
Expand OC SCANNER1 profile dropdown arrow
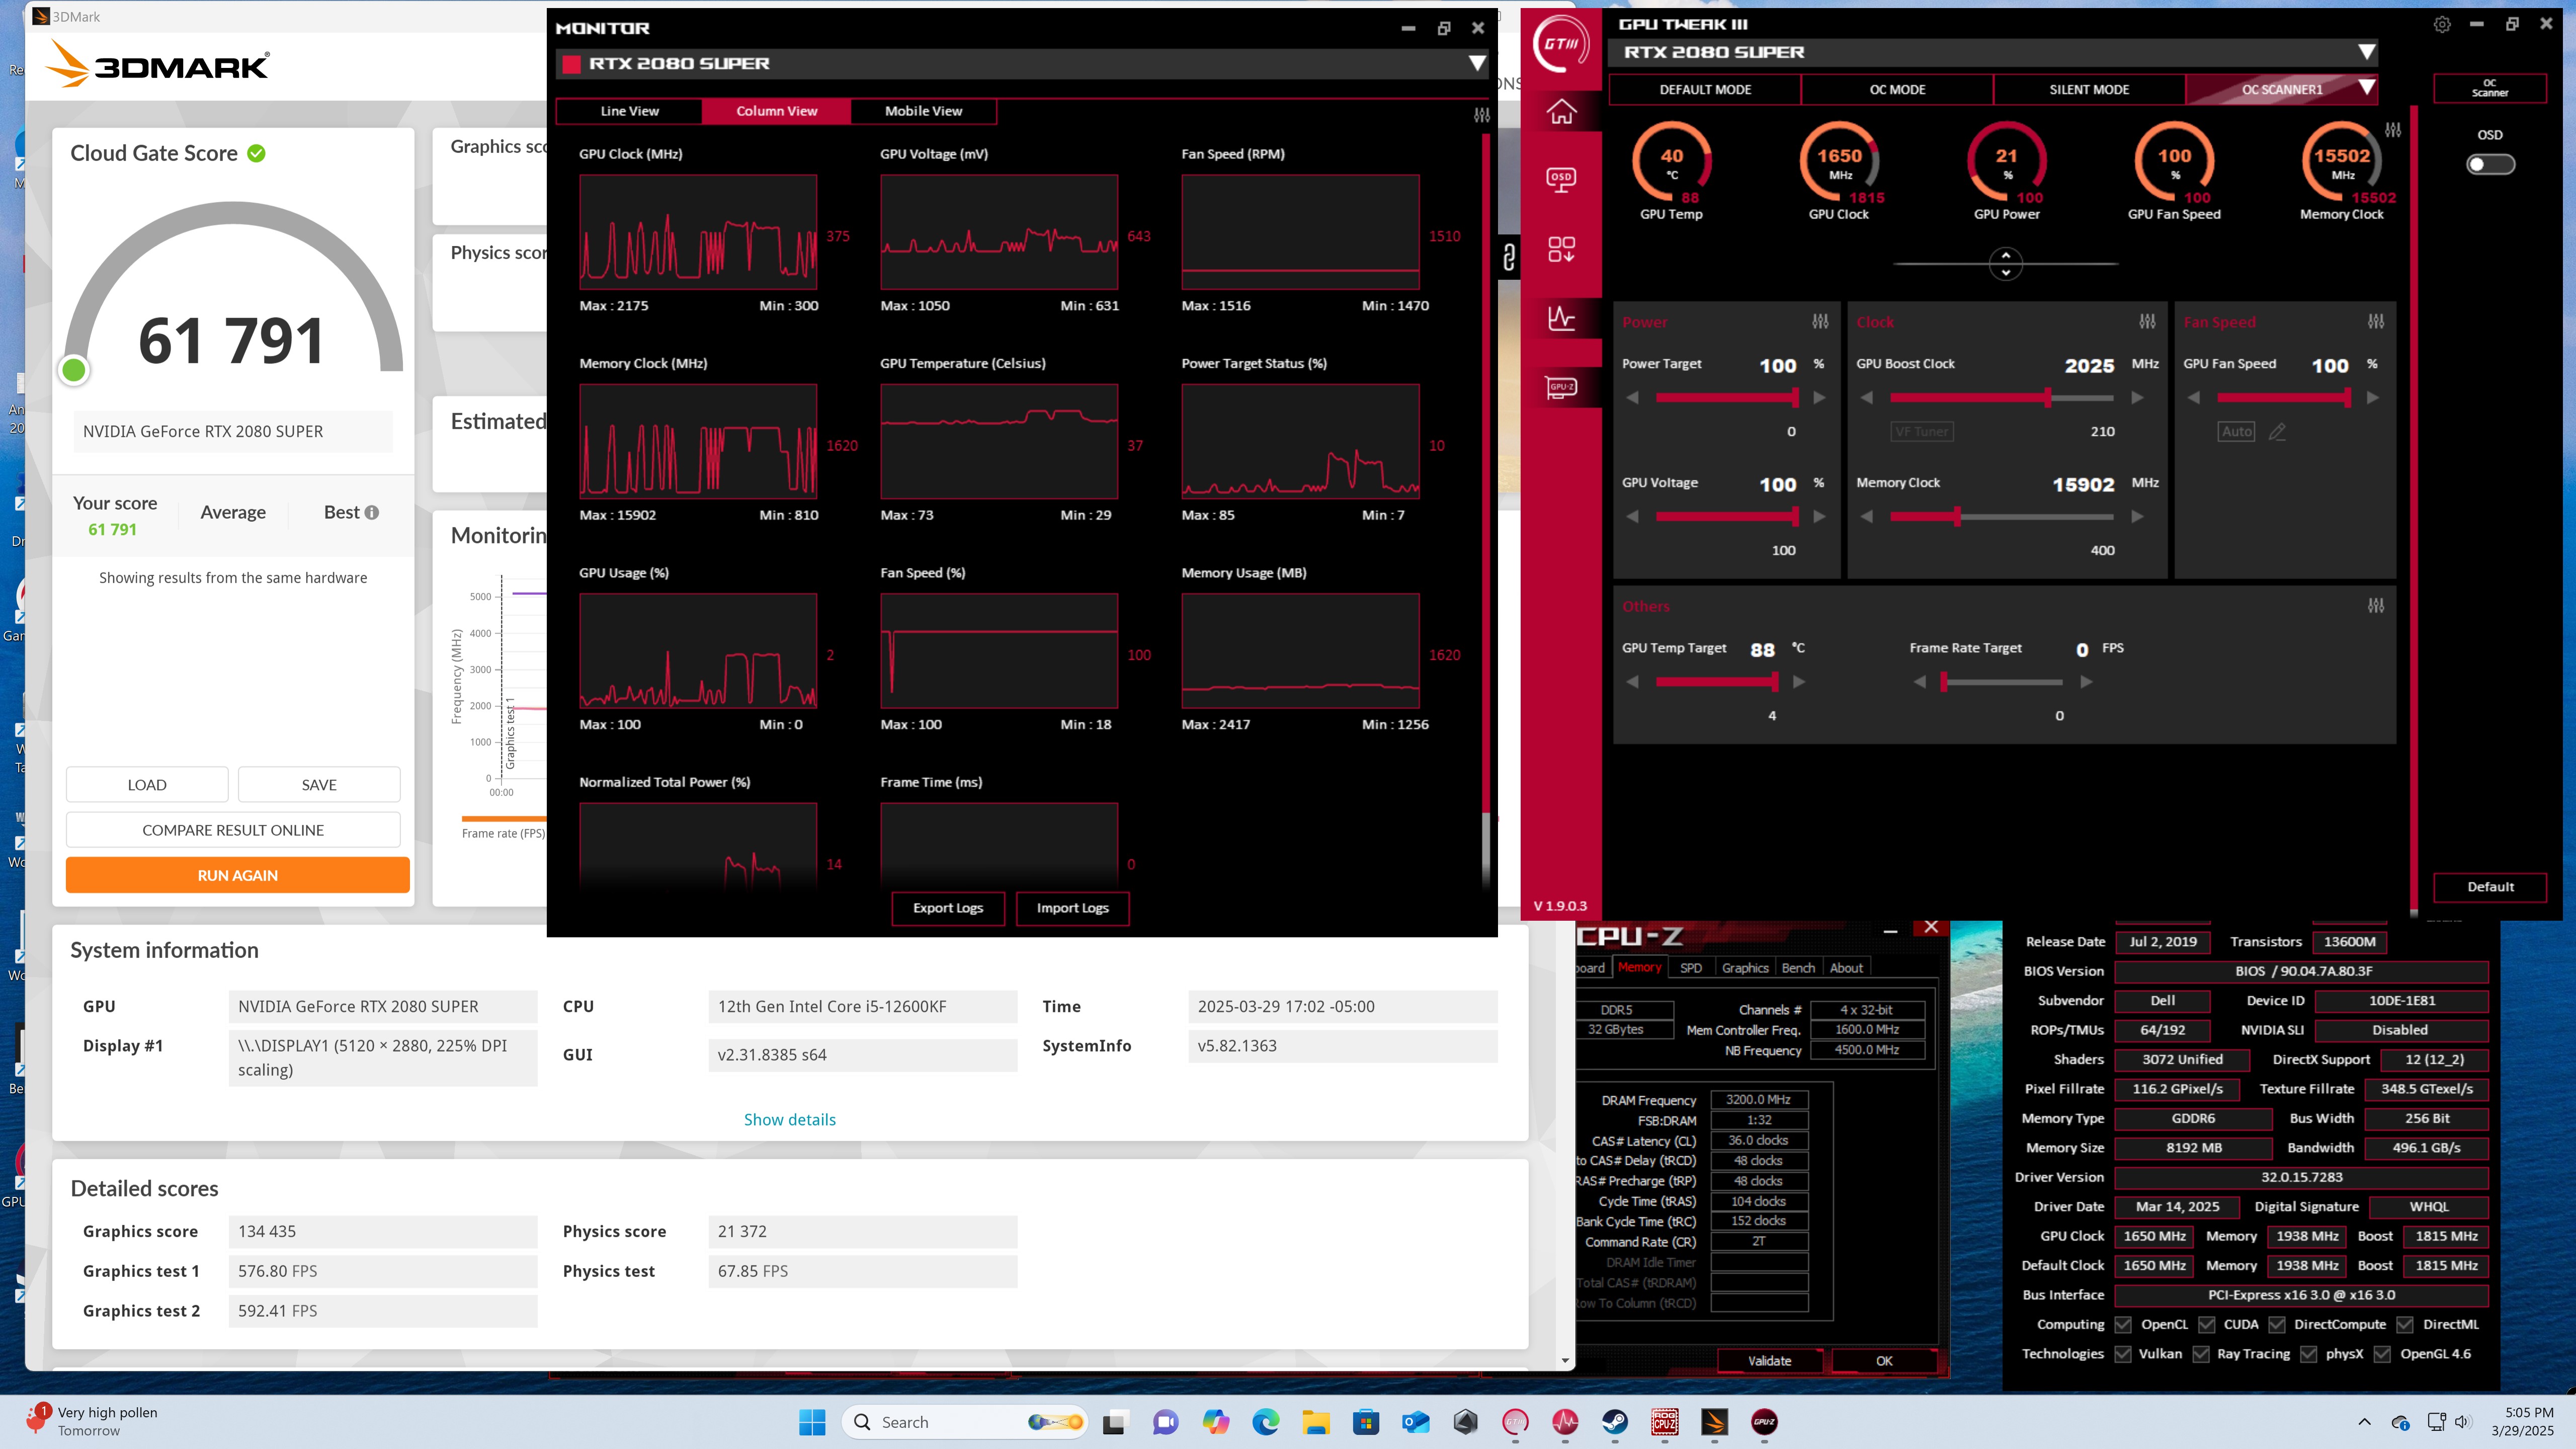click(x=2366, y=88)
